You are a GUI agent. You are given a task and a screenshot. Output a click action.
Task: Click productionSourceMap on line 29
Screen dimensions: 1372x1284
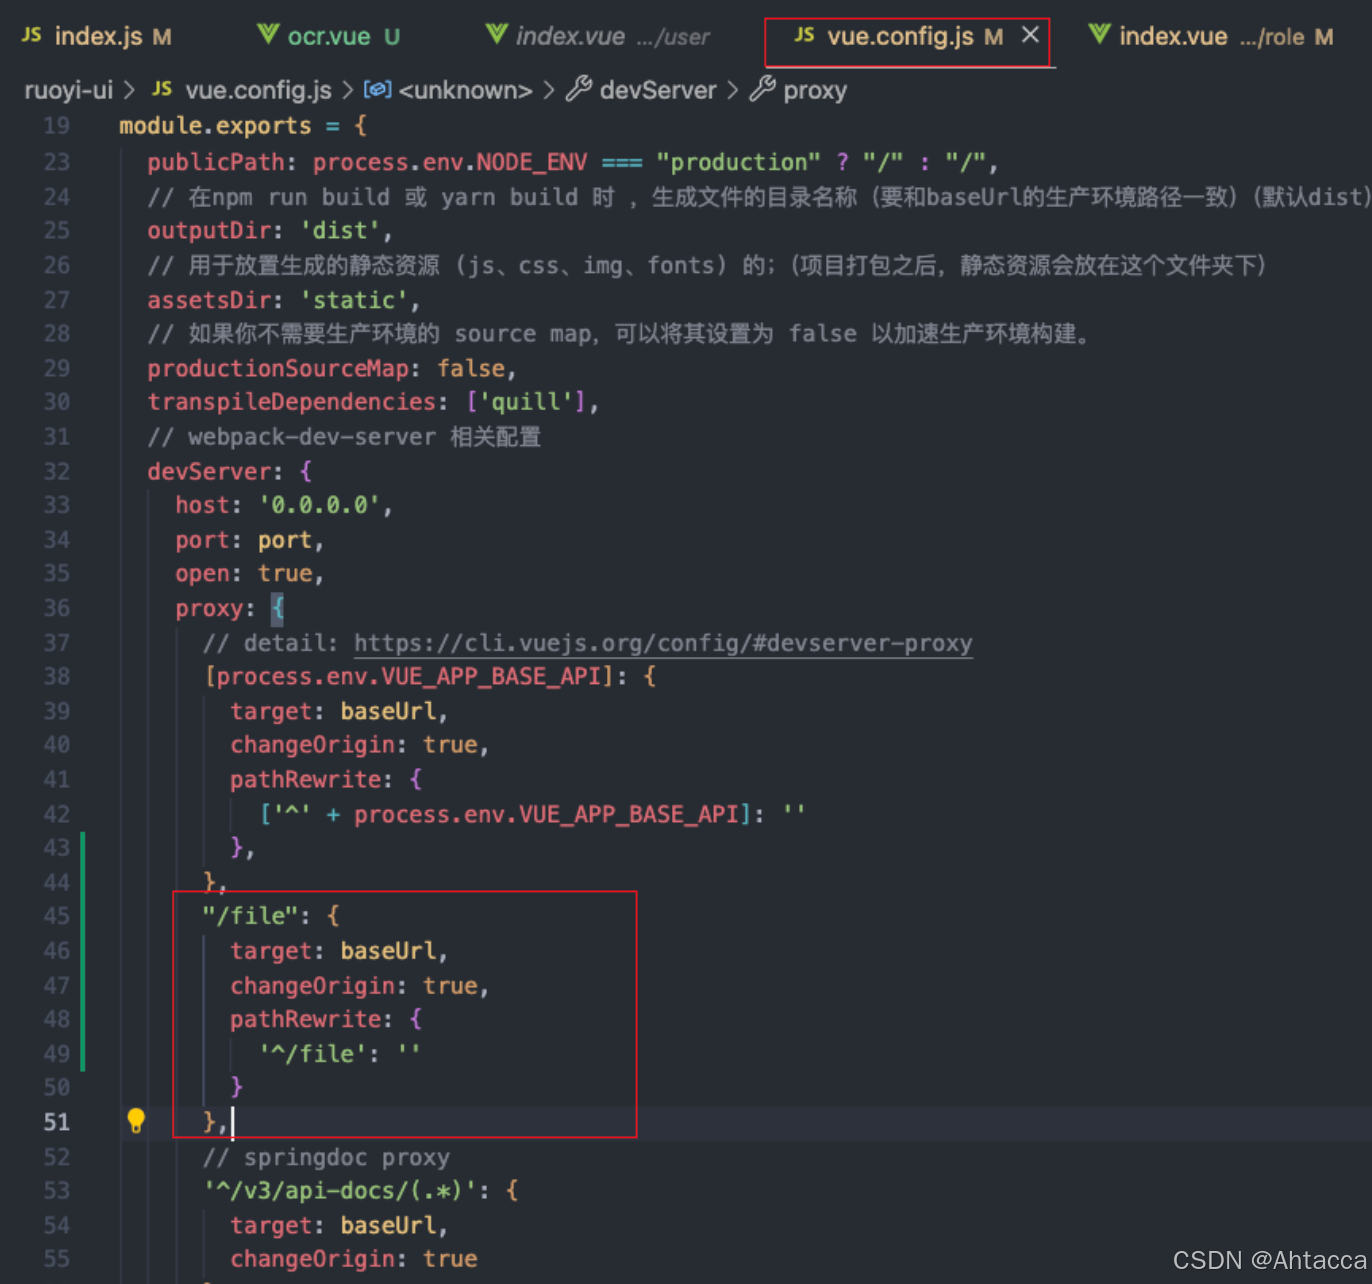(x=278, y=368)
